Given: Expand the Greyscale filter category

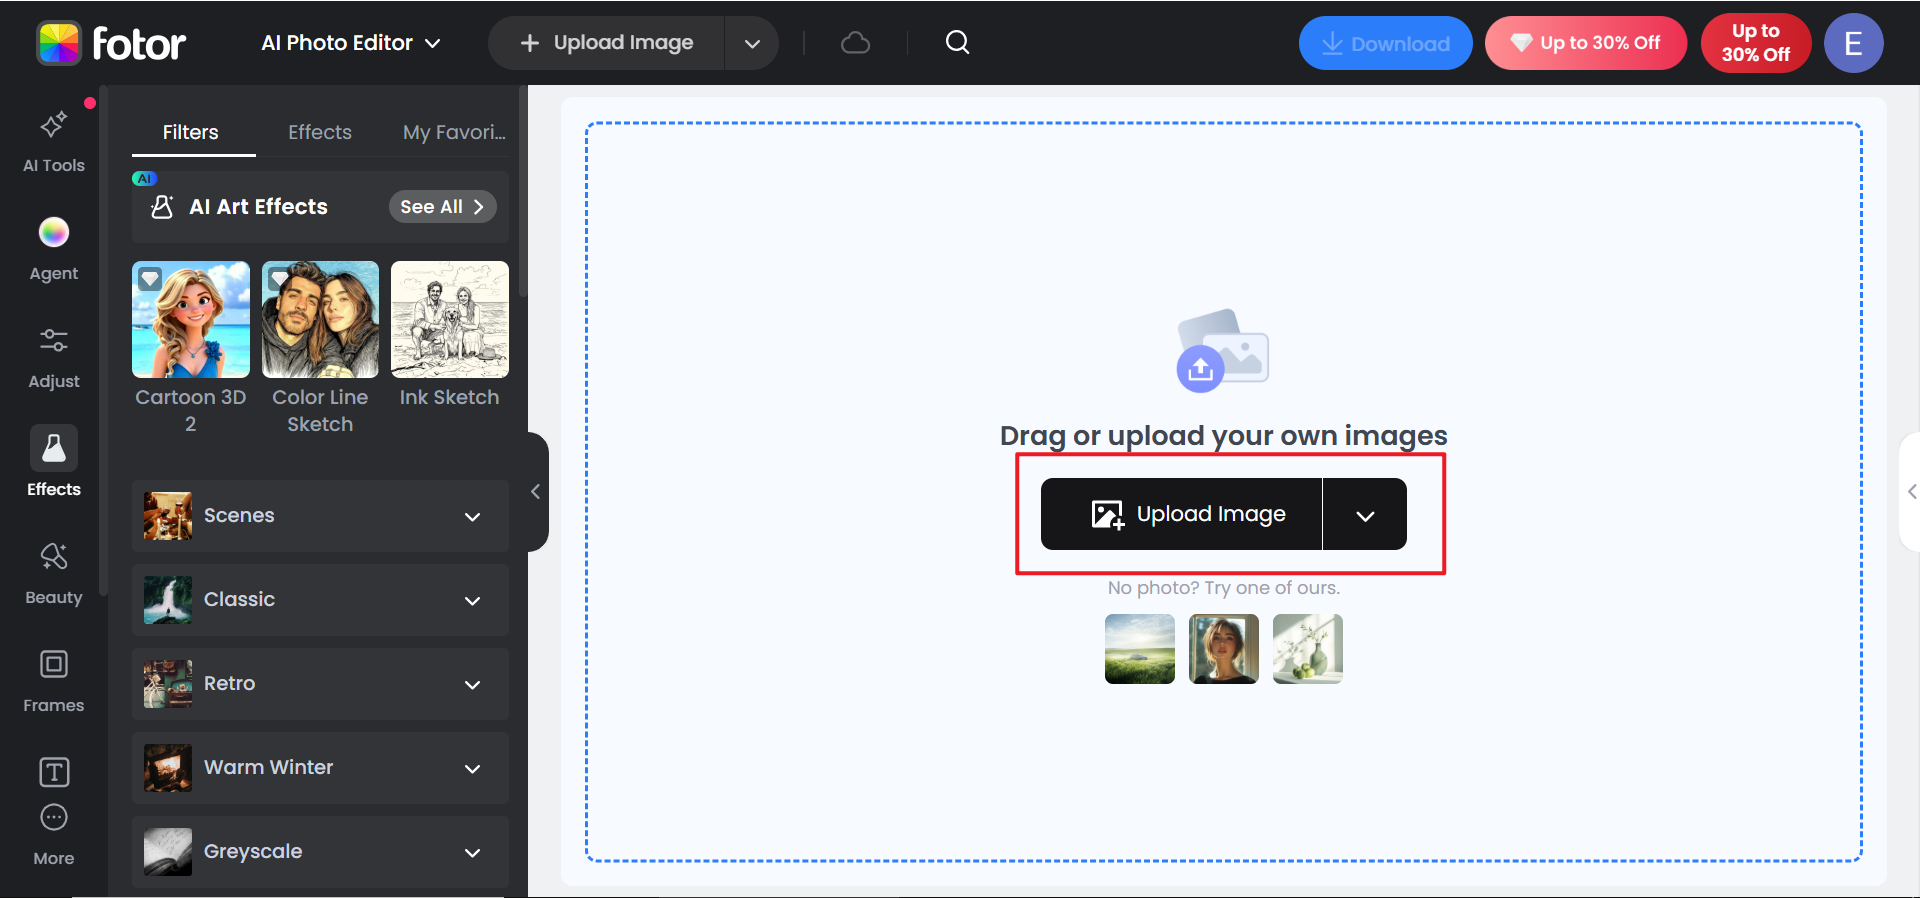Looking at the screenshot, I should (x=320, y=852).
